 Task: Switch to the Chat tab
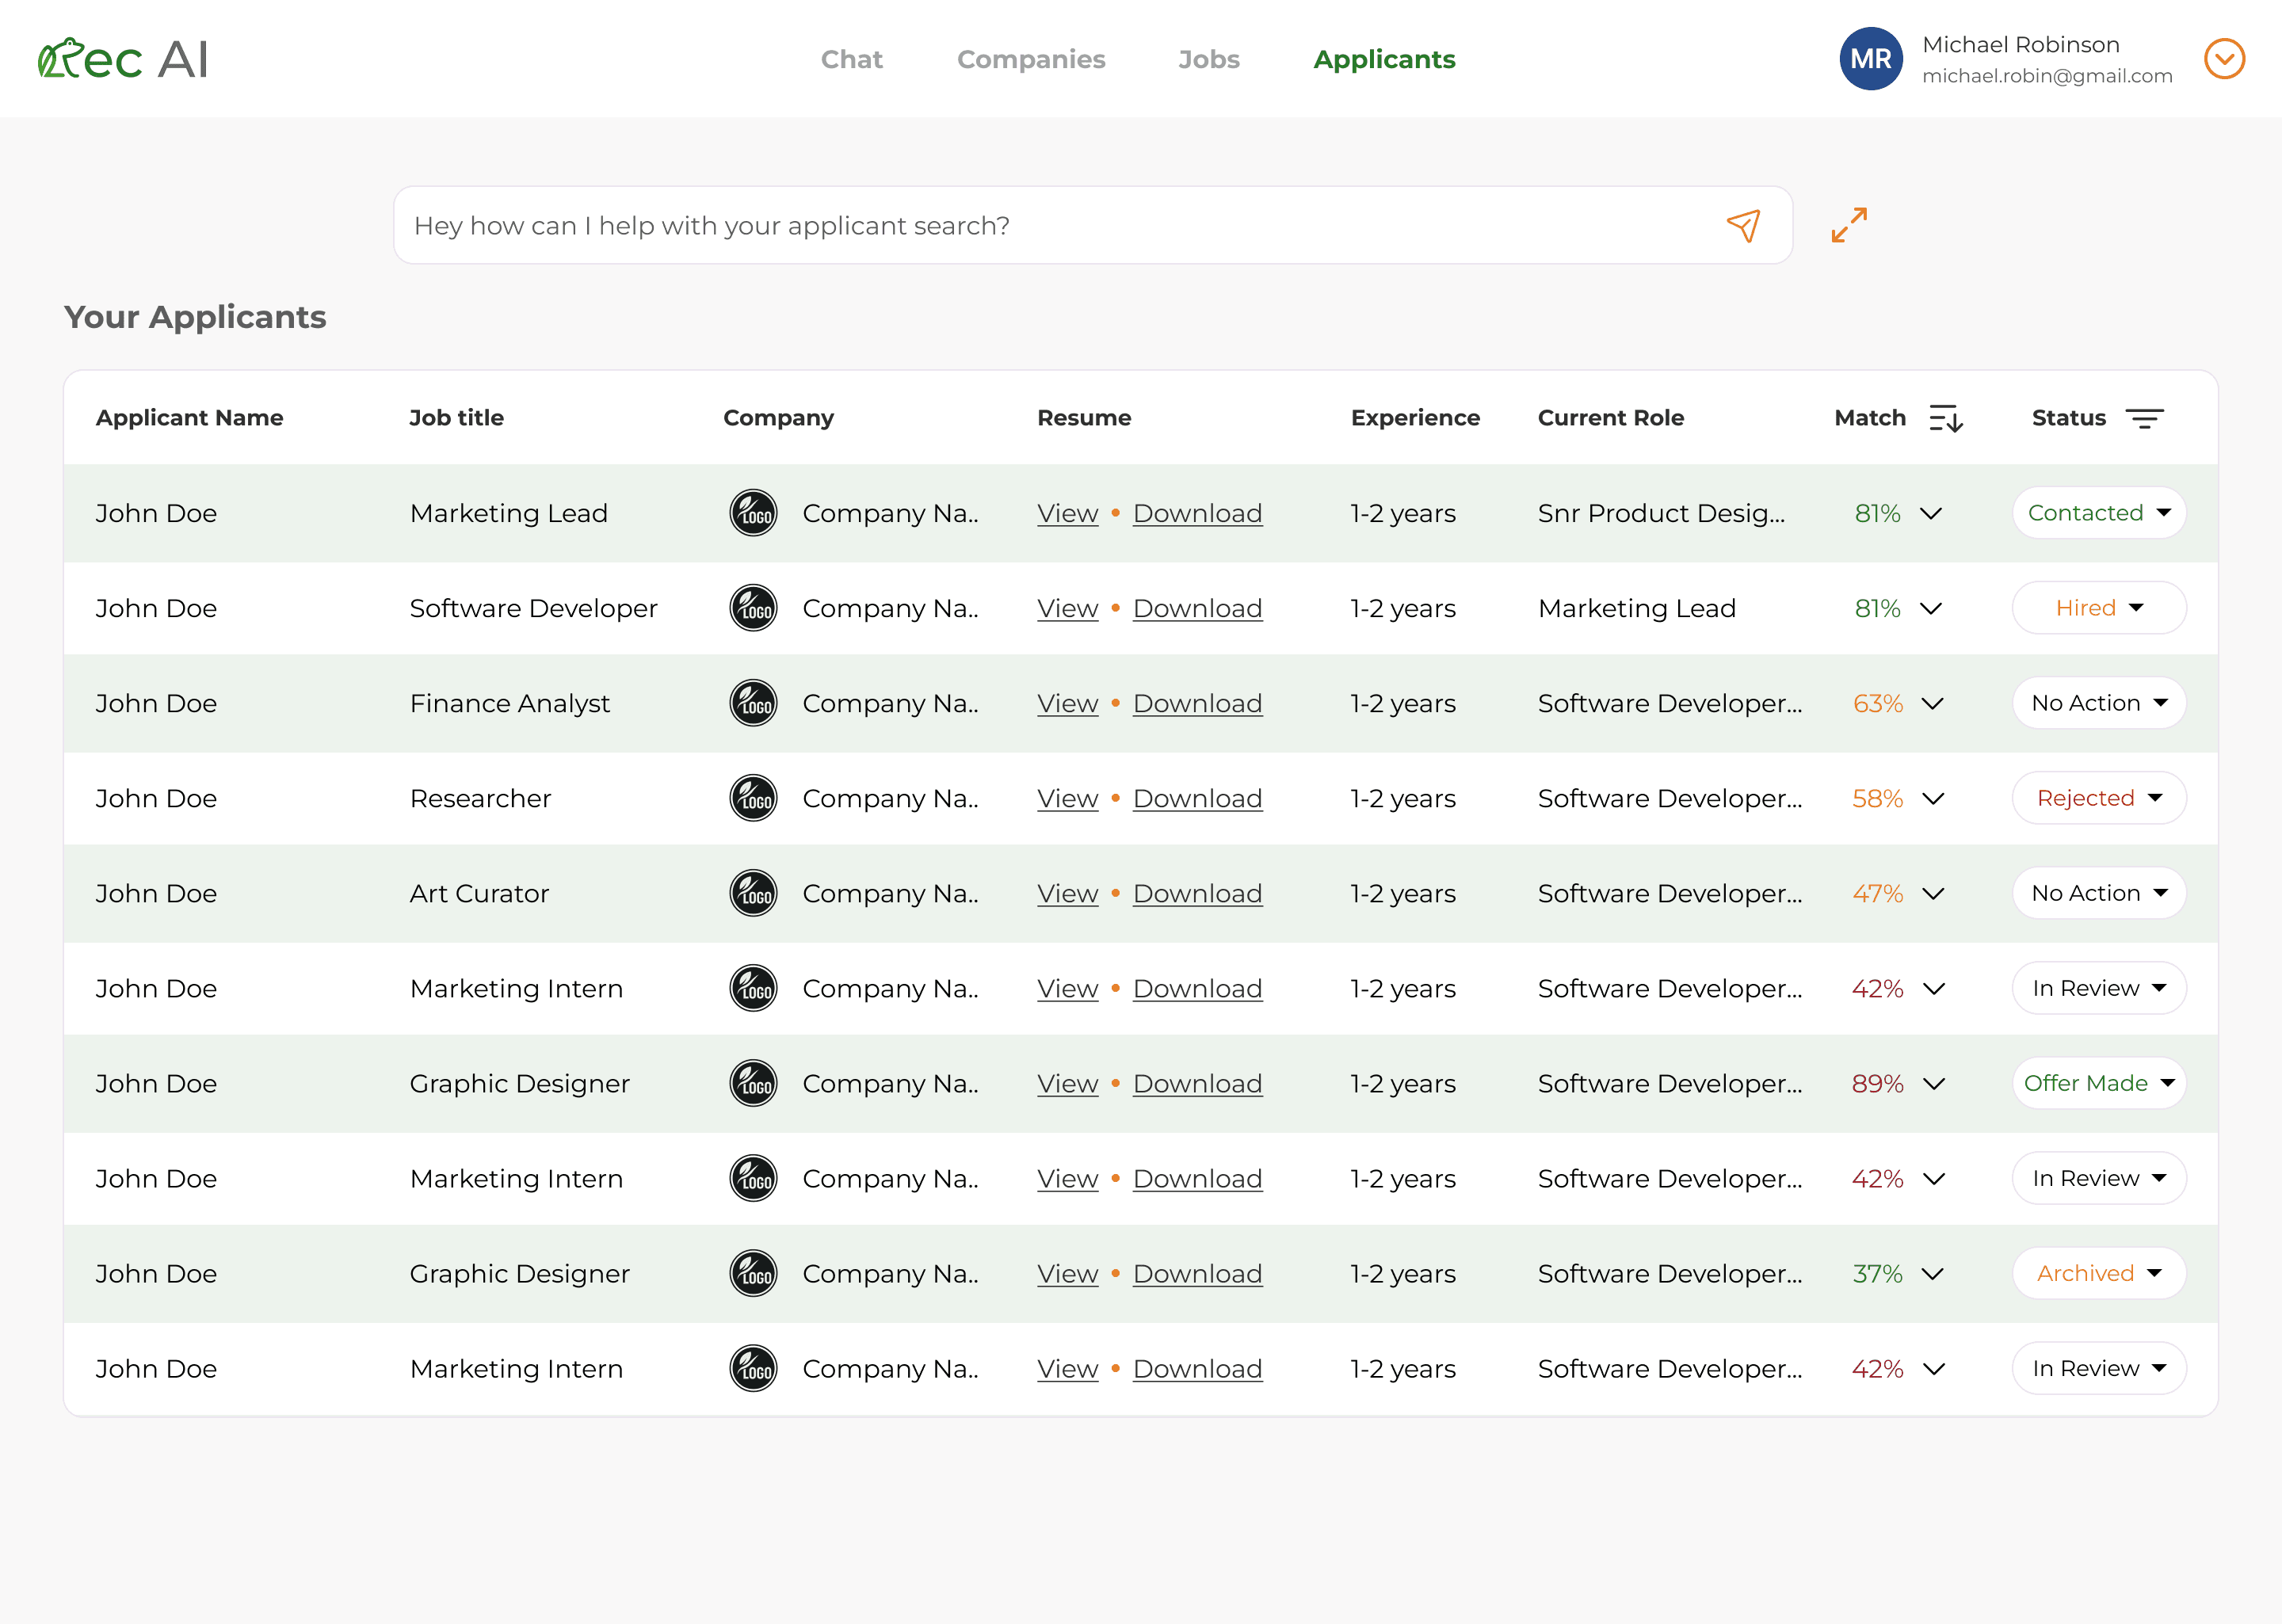click(851, 59)
